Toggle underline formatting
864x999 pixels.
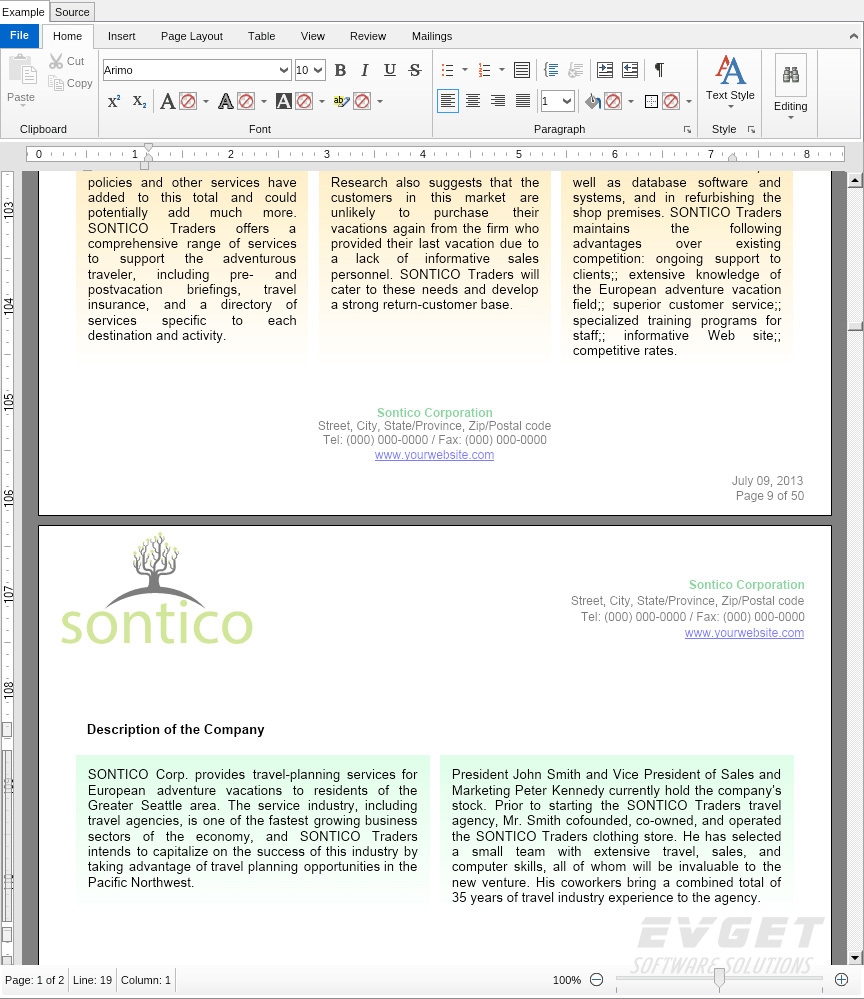(390, 70)
